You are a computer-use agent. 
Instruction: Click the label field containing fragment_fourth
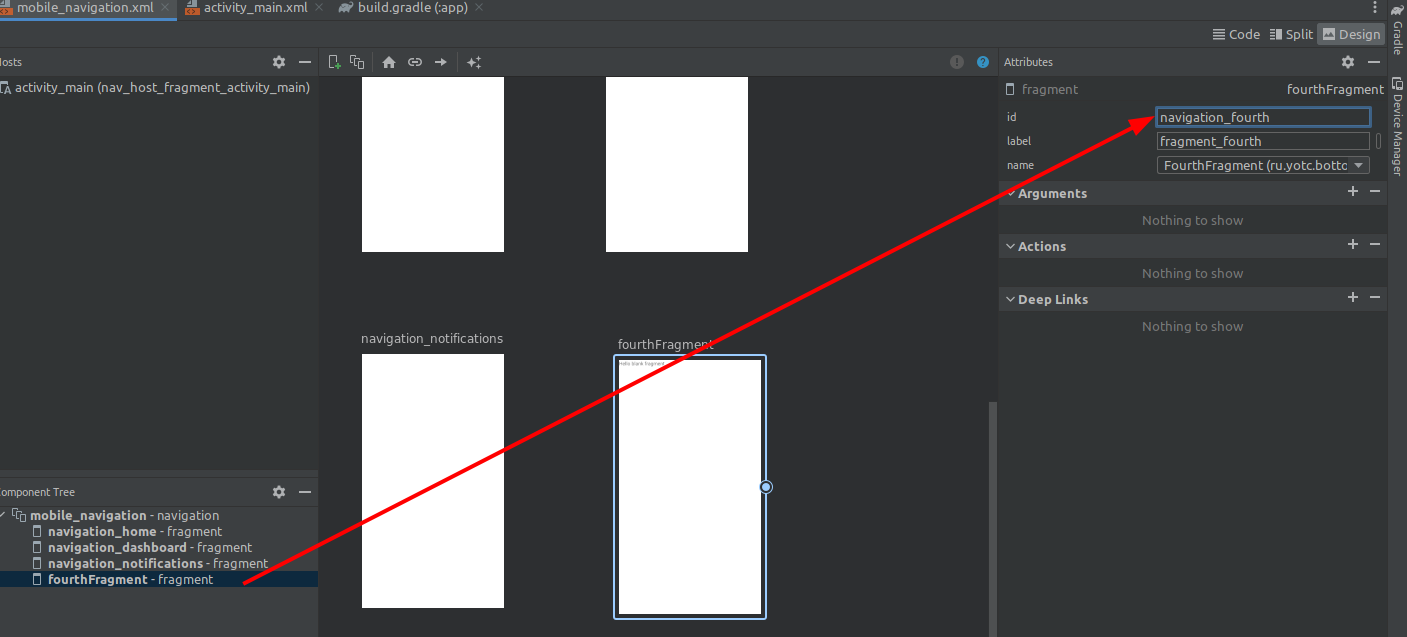tap(1262, 142)
